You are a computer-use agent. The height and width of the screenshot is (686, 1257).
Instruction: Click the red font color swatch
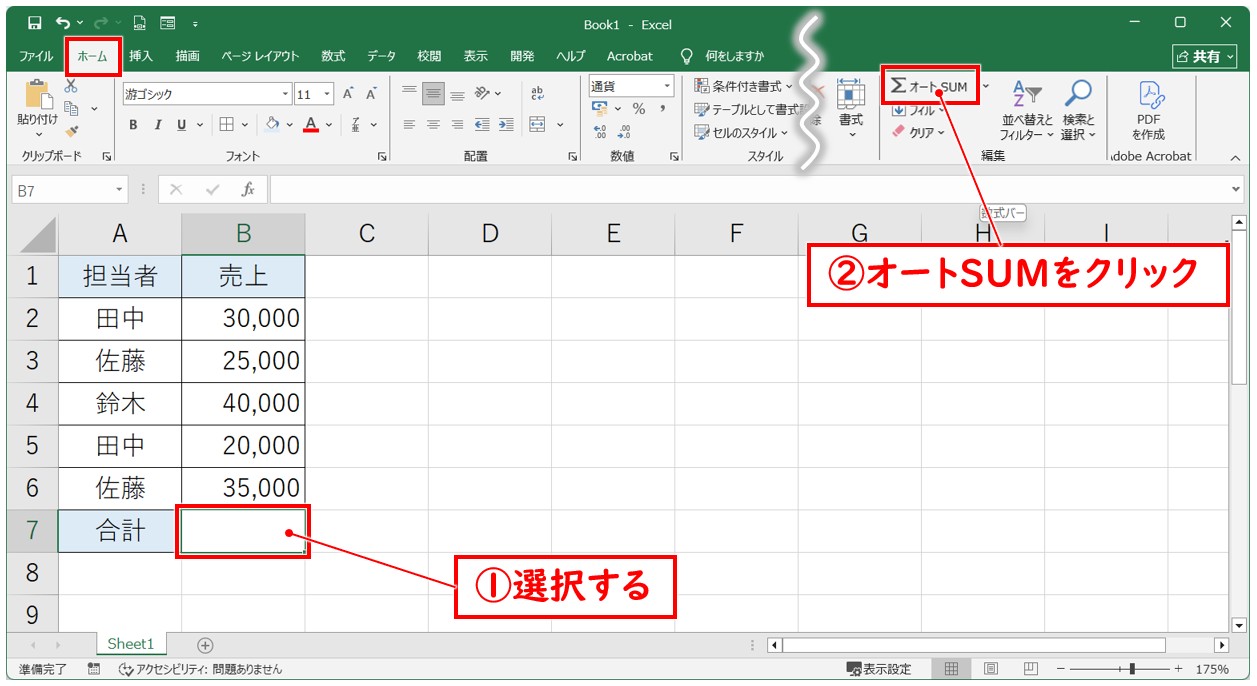click(x=311, y=125)
